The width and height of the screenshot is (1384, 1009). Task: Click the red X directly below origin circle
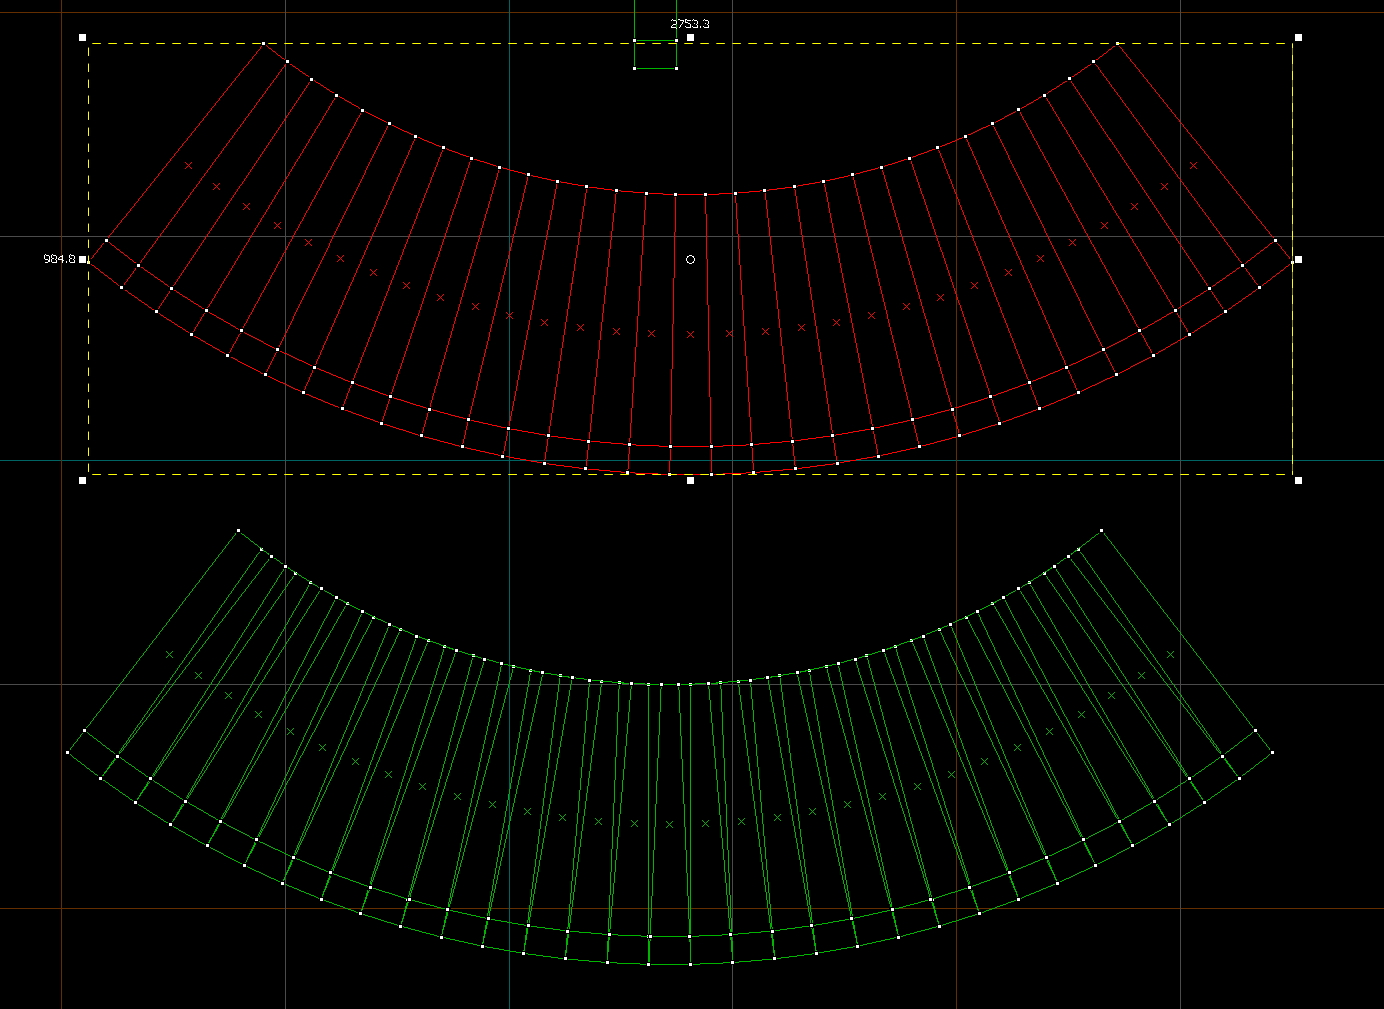(x=690, y=334)
